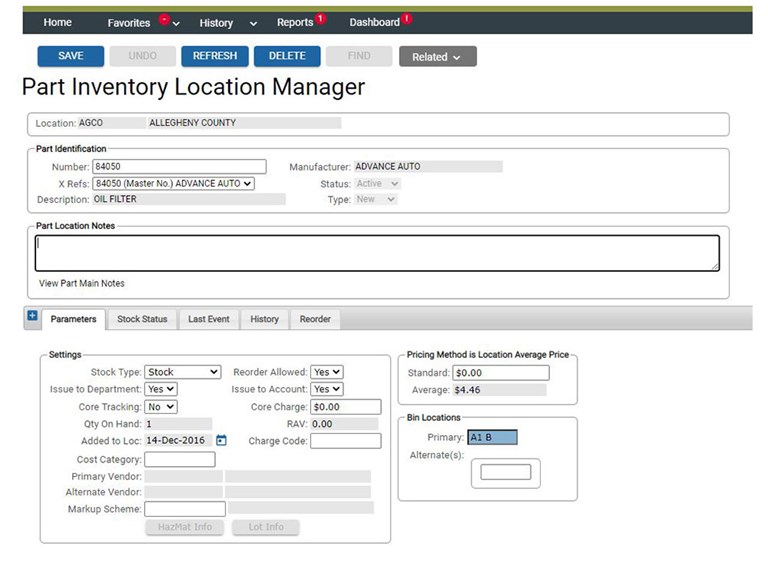Open the Related dropdown button
The height and width of the screenshot is (576, 768).
(437, 56)
